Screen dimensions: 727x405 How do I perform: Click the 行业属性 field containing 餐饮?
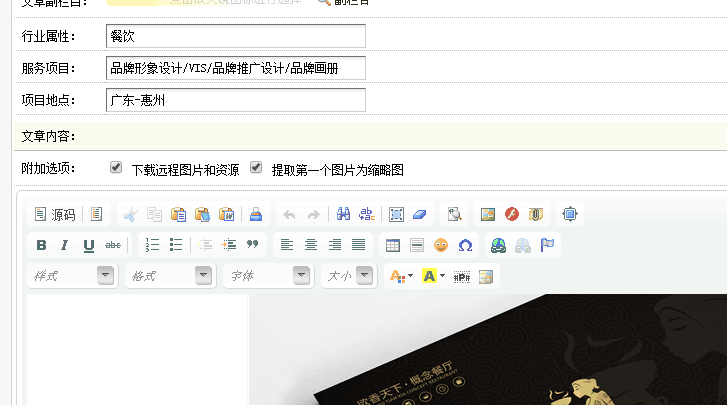click(236, 36)
